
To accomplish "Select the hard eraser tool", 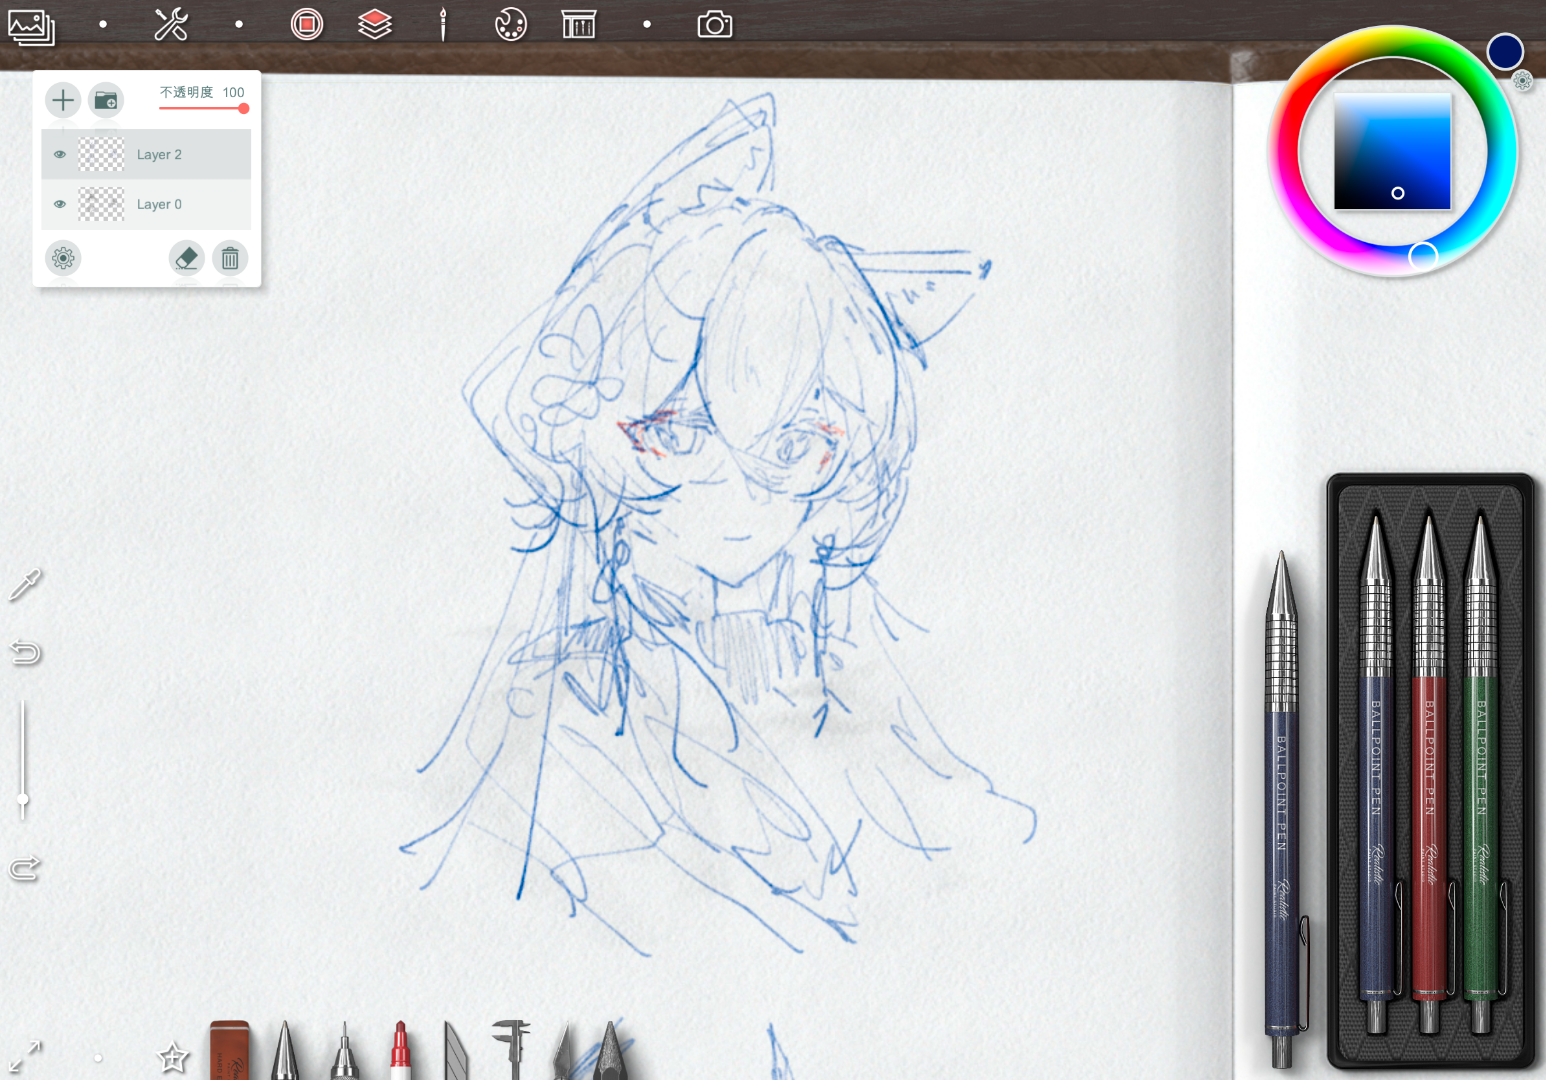I will (229, 1052).
